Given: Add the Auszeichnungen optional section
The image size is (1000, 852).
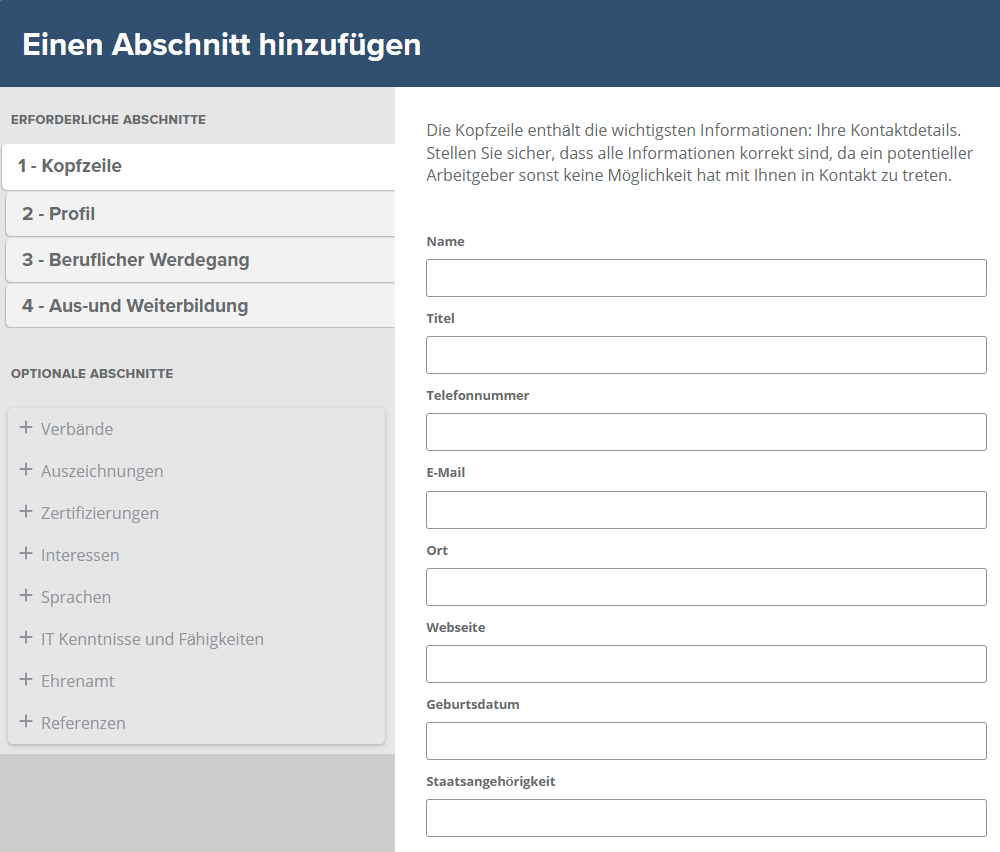Looking at the screenshot, I should pyautogui.click(x=196, y=471).
